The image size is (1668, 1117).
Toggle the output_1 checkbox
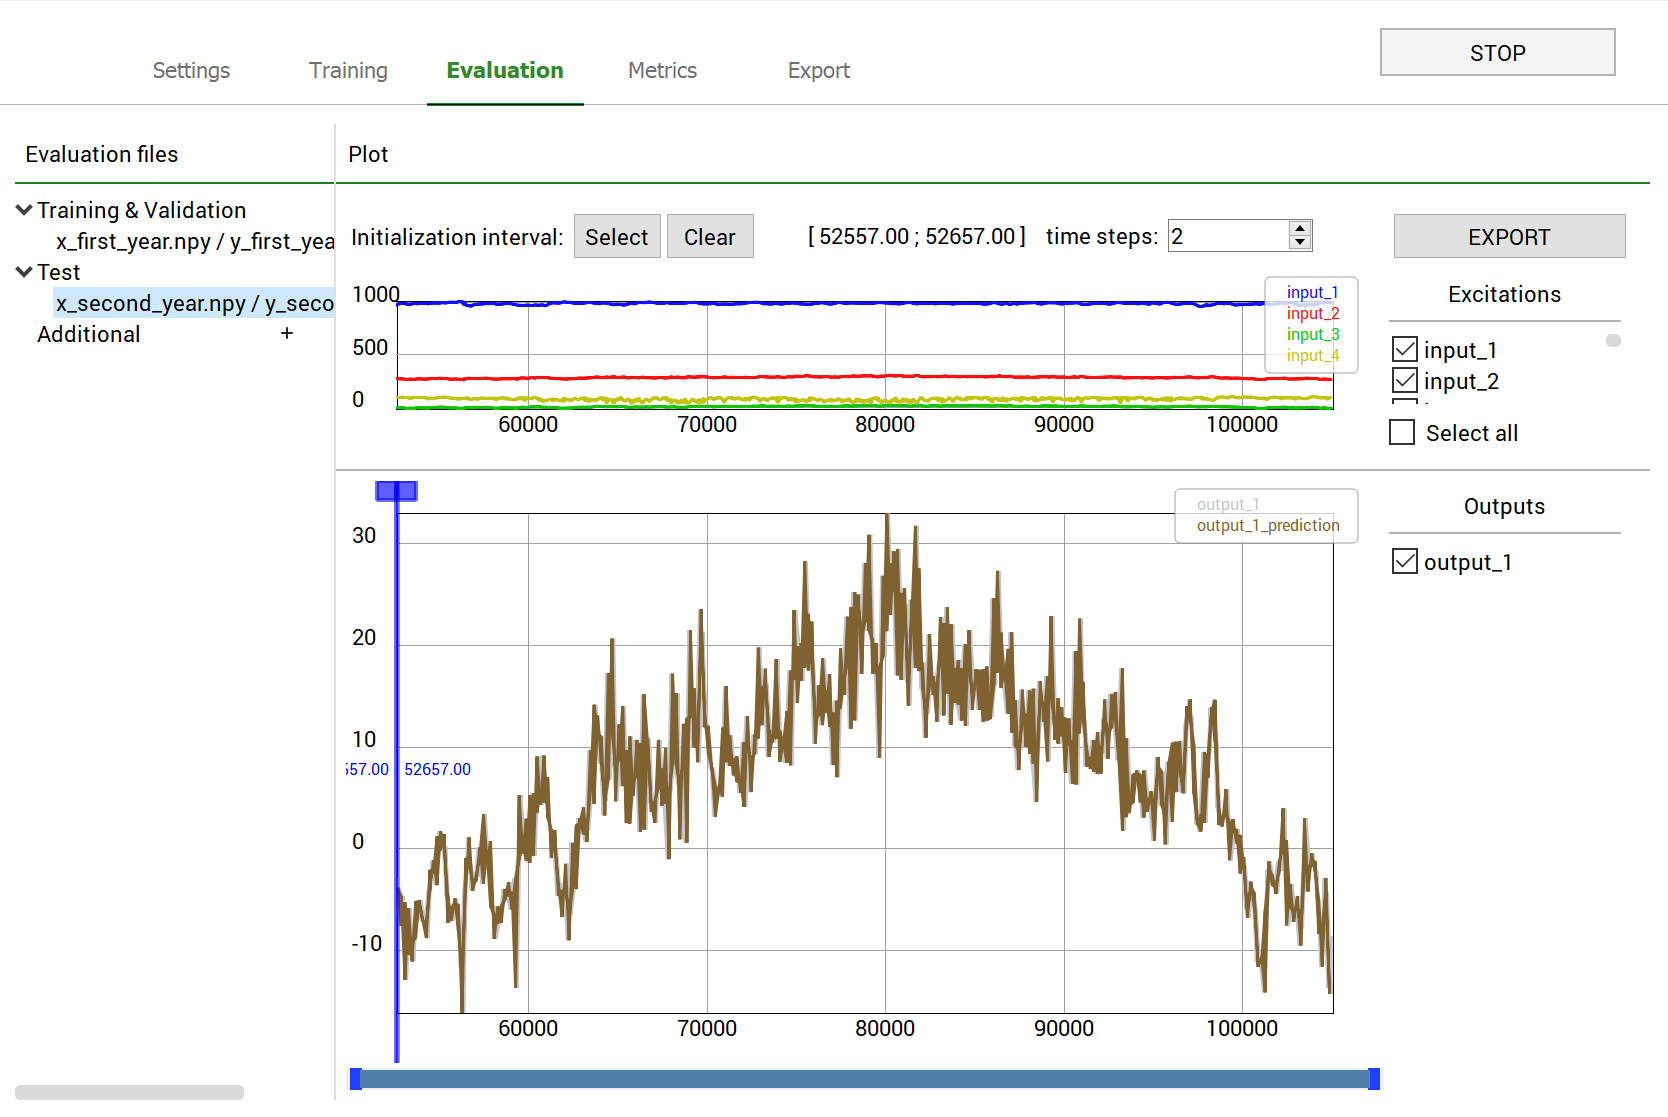(1404, 562)
